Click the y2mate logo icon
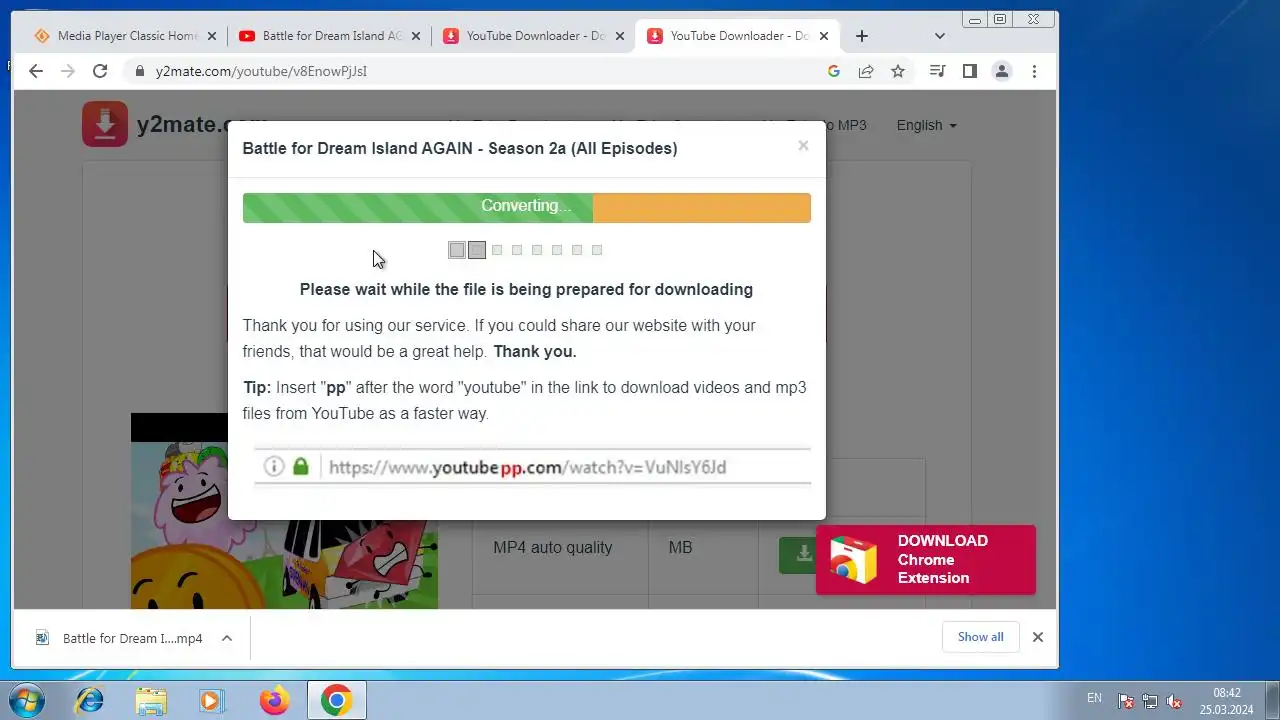Image resolution: width=1280 pixels, height=720 pixels. [105, 124]
